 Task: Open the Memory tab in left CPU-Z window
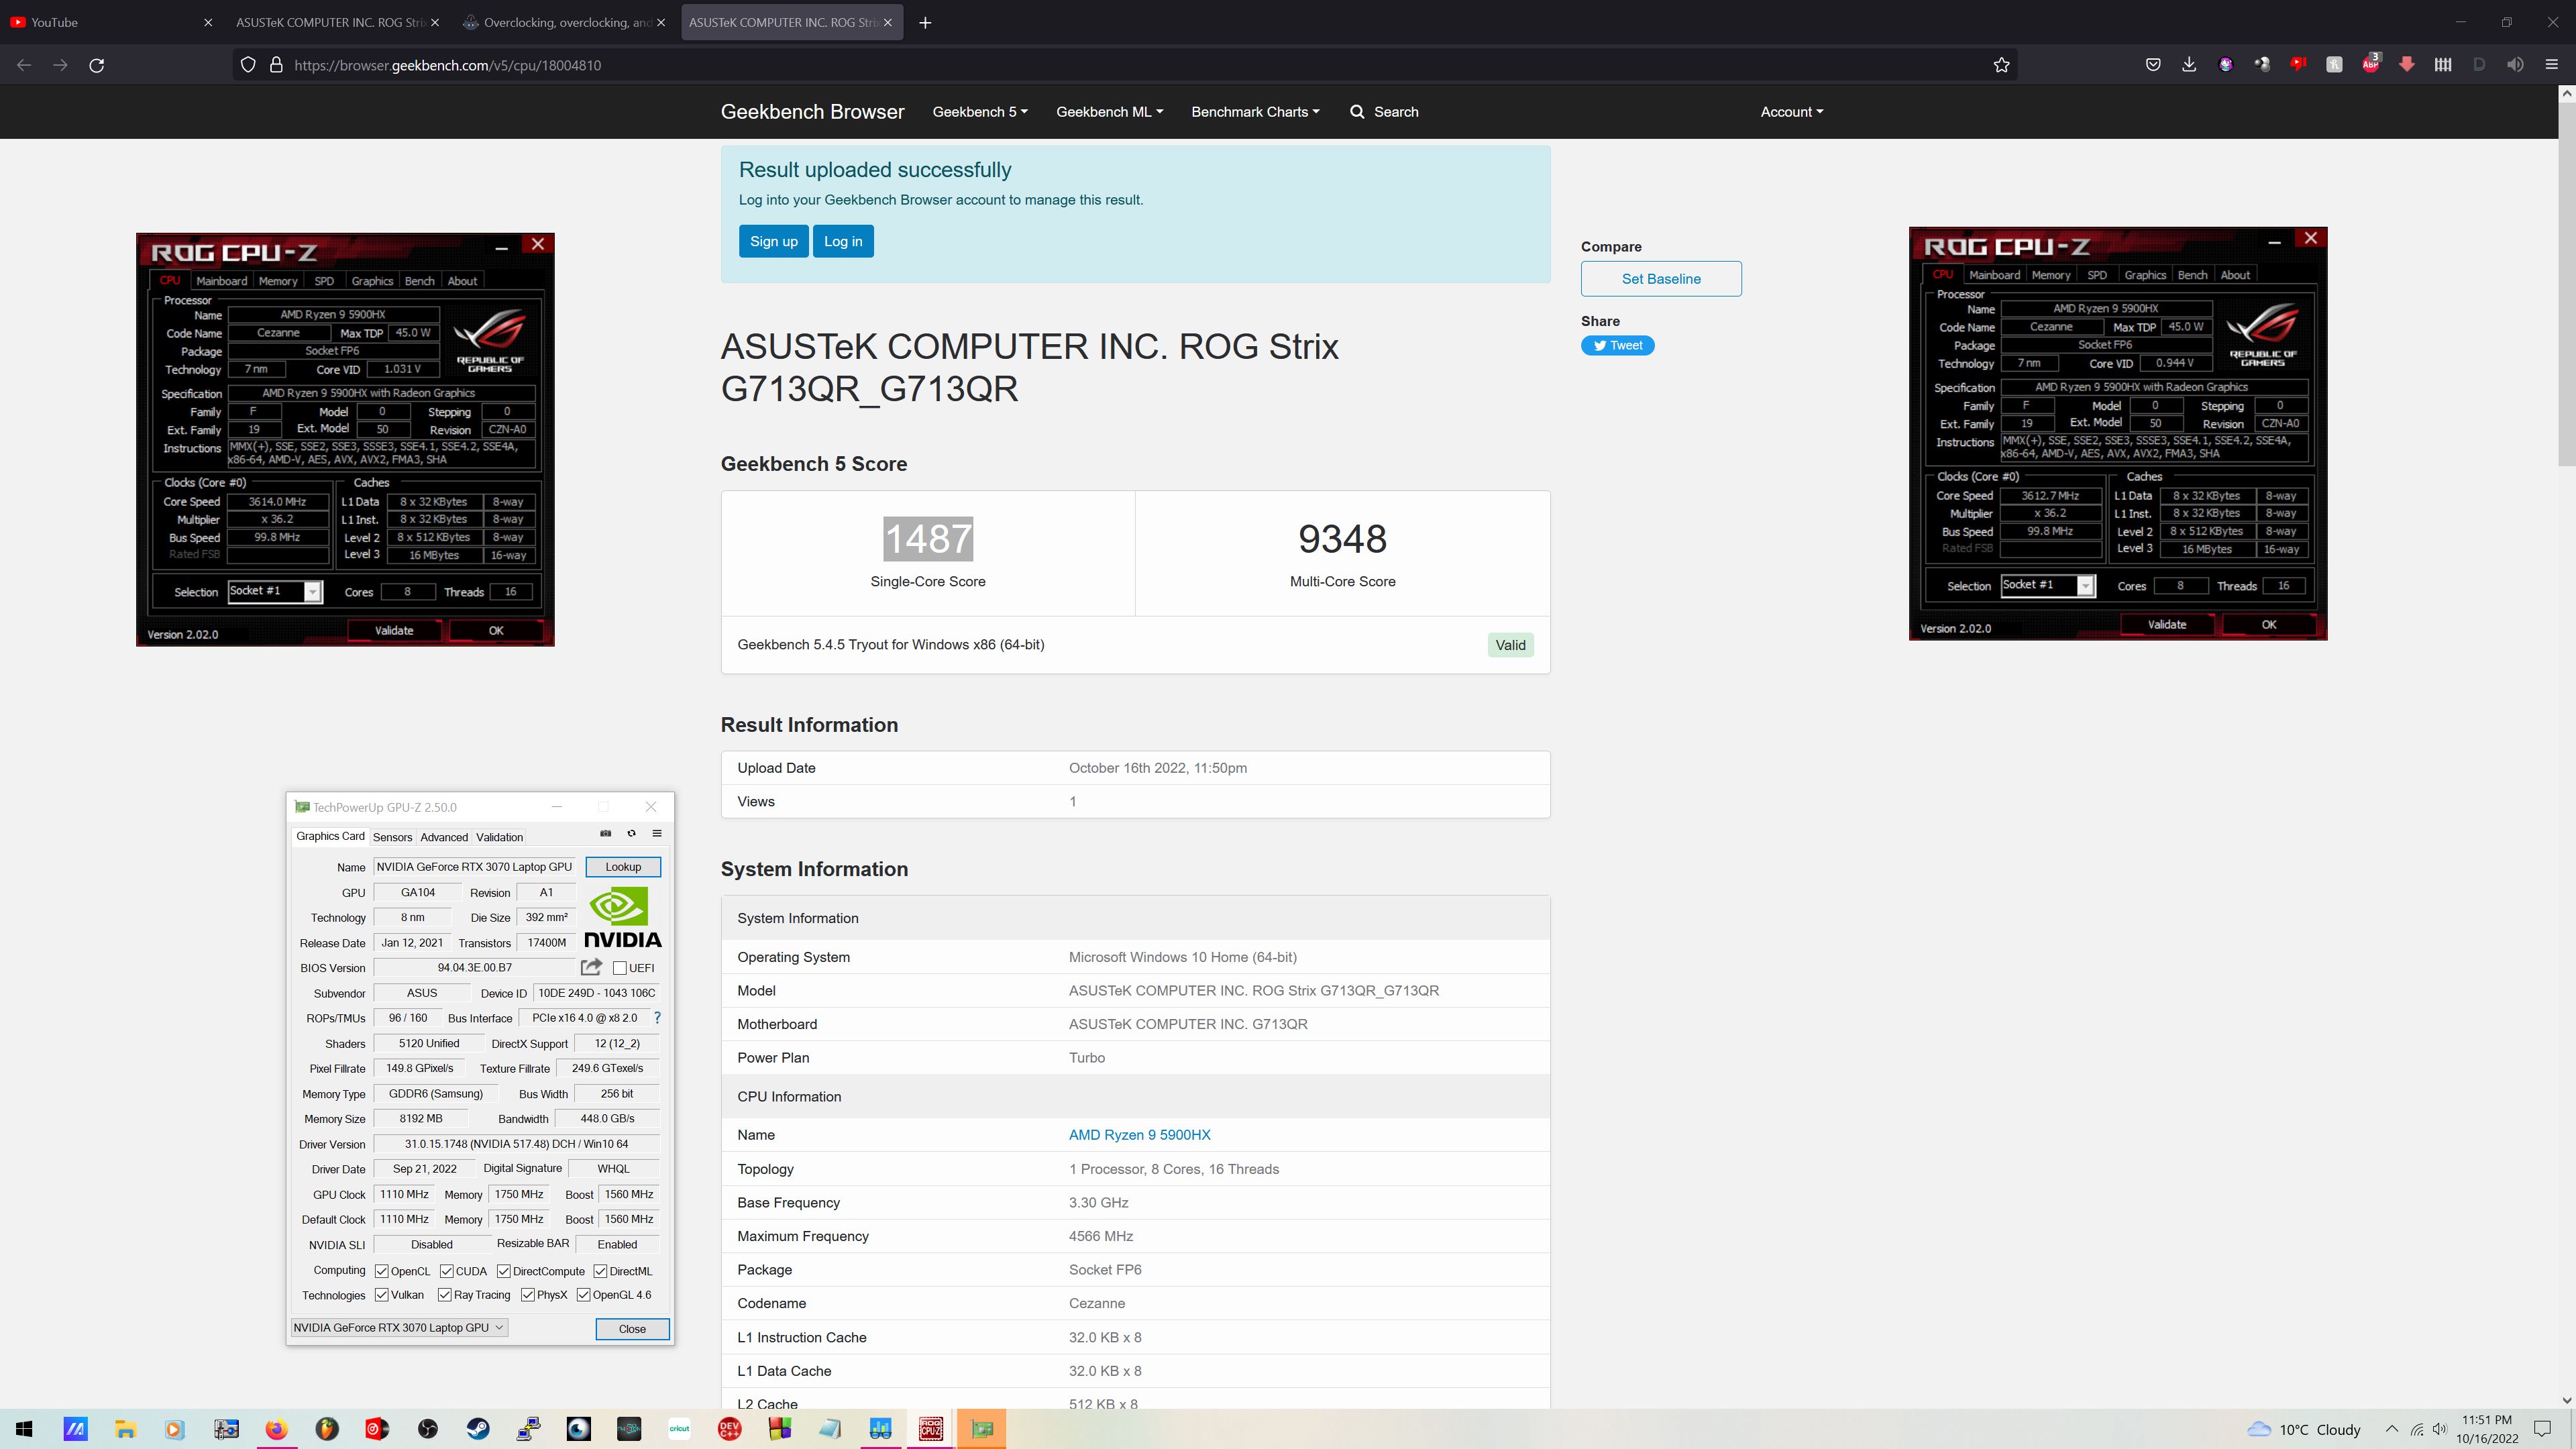click(x=278, y=281)
